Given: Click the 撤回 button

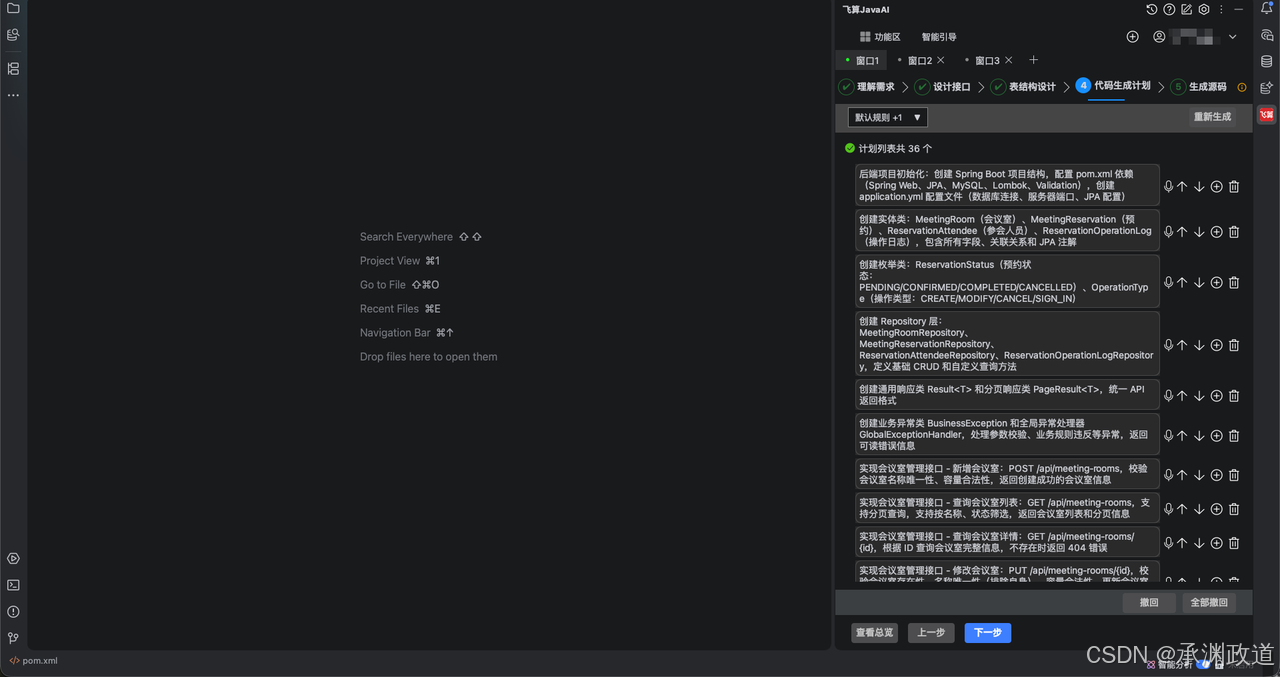Looking at the screenshot, I should [x=1149, y=603].
